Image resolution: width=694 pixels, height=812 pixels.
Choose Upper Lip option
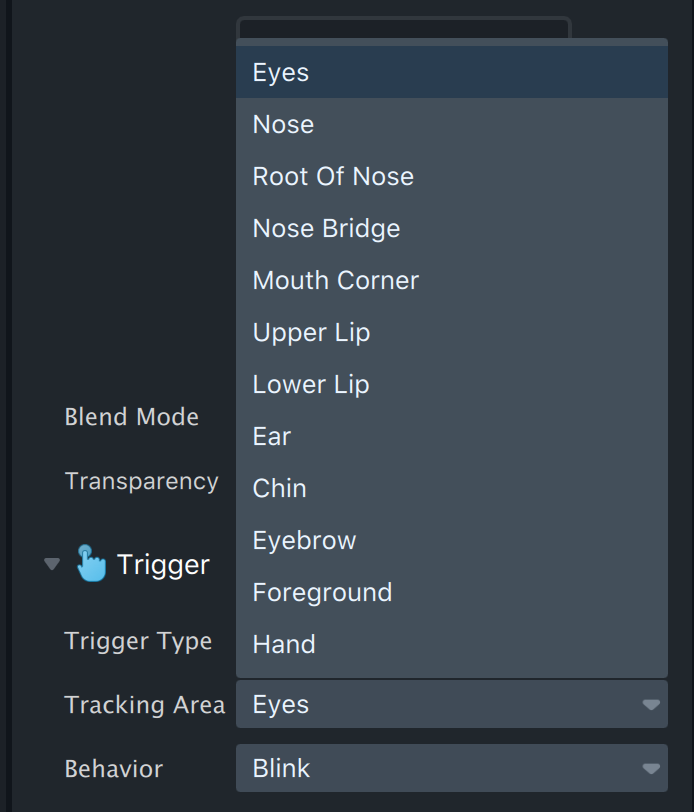(452, 332)
